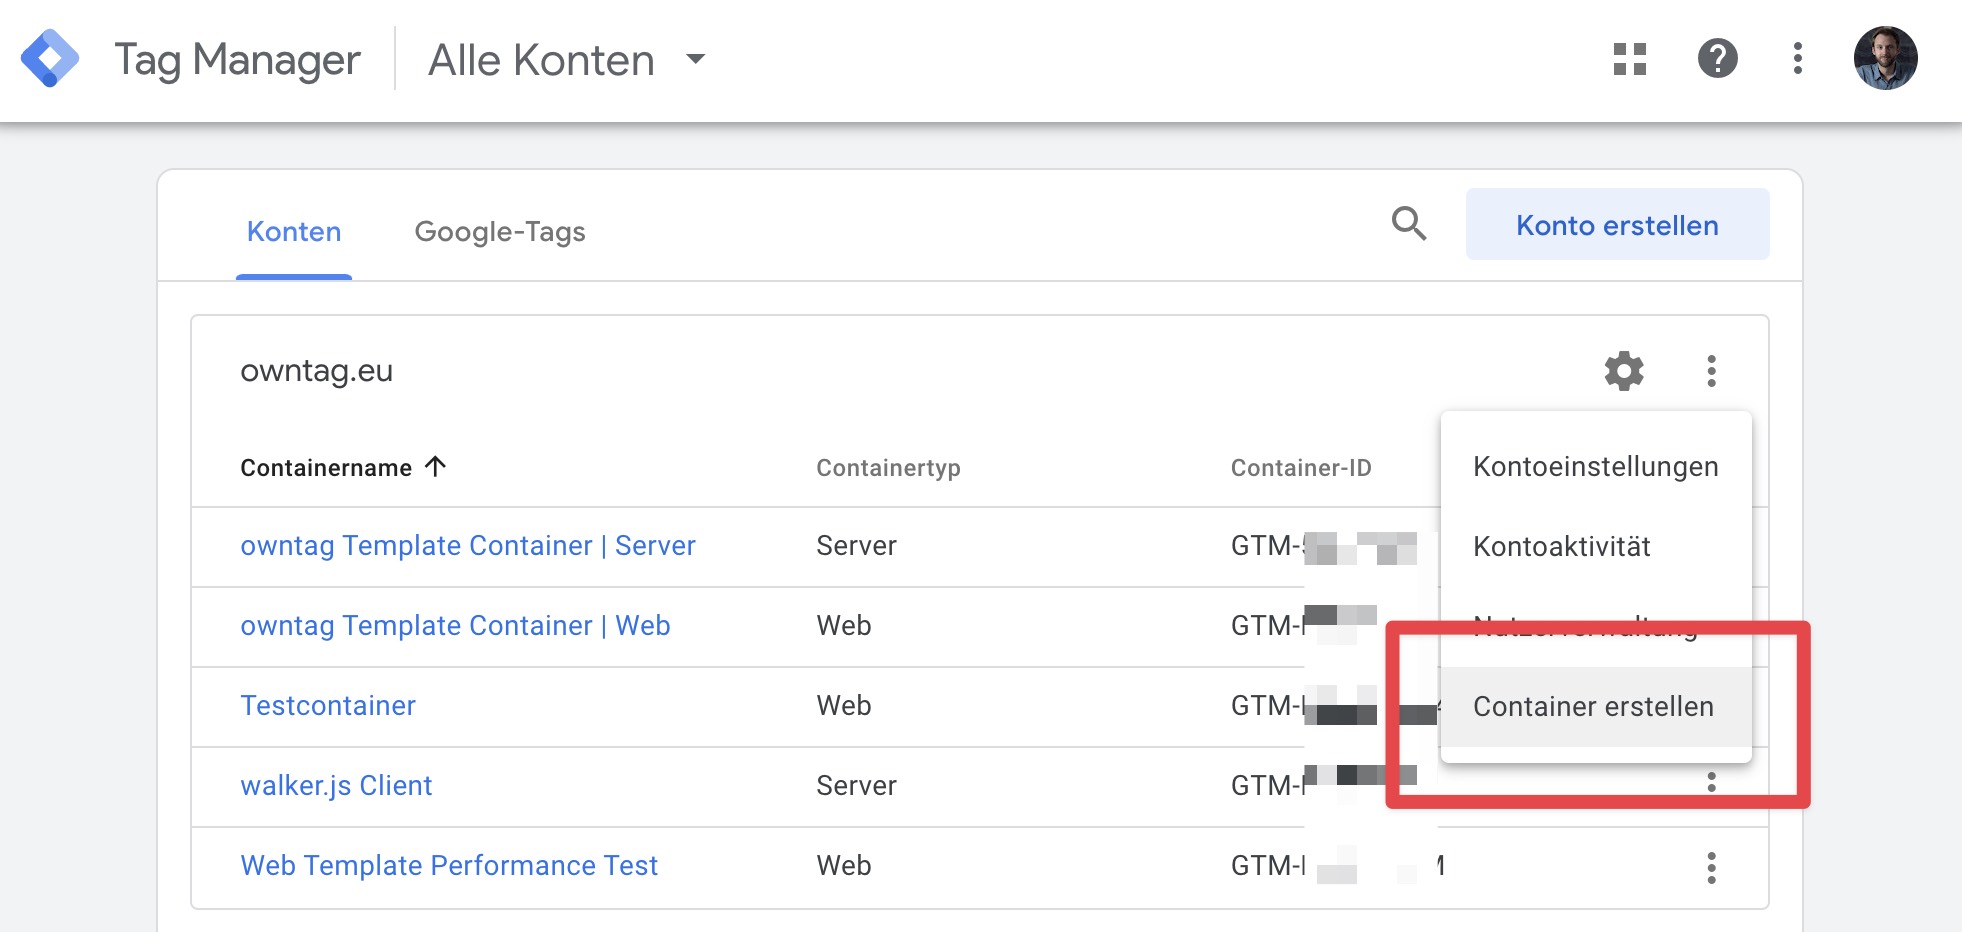Select Kontoaktivität menu entry
The height and width of the screenshot is (932, 1962).
pos(1561,547)
